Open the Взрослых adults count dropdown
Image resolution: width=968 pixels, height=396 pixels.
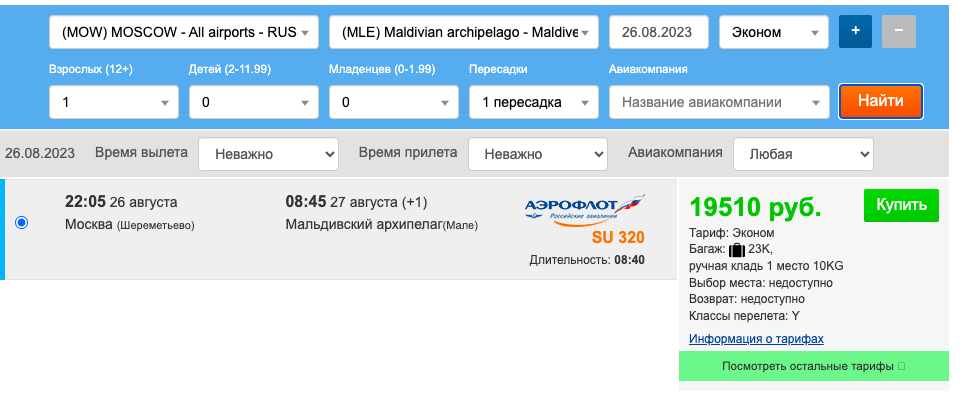point(114,102)
